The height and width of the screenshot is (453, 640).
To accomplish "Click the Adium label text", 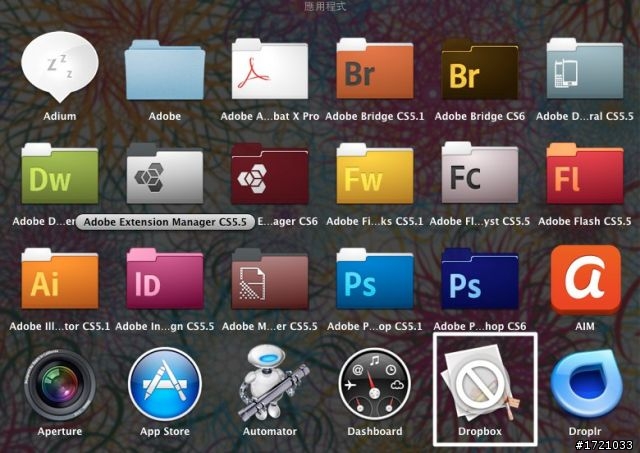I will point(60,116).
